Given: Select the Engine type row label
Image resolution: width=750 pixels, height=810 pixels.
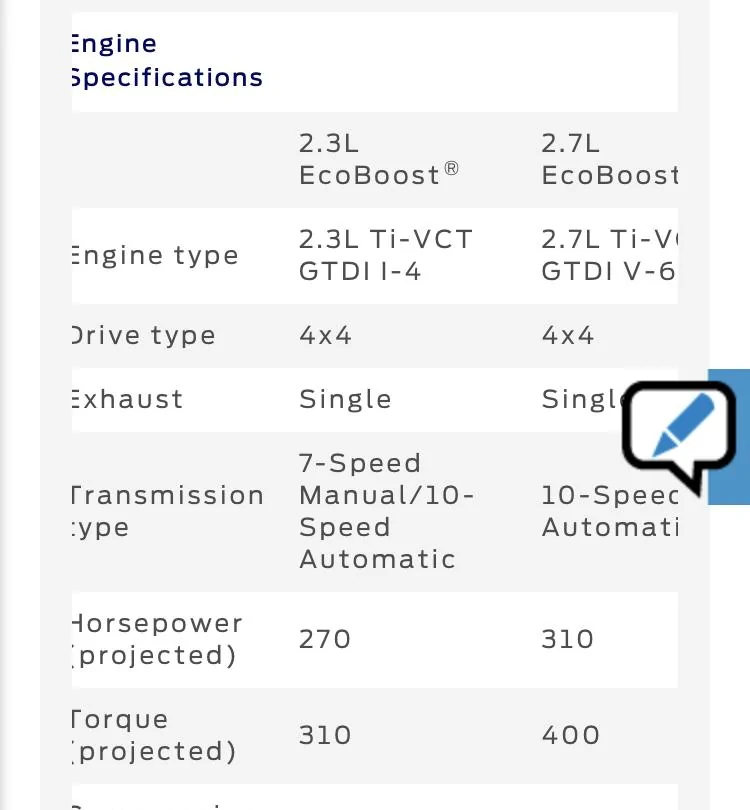Looking at the screenshot, I should (x=155, y=256).
